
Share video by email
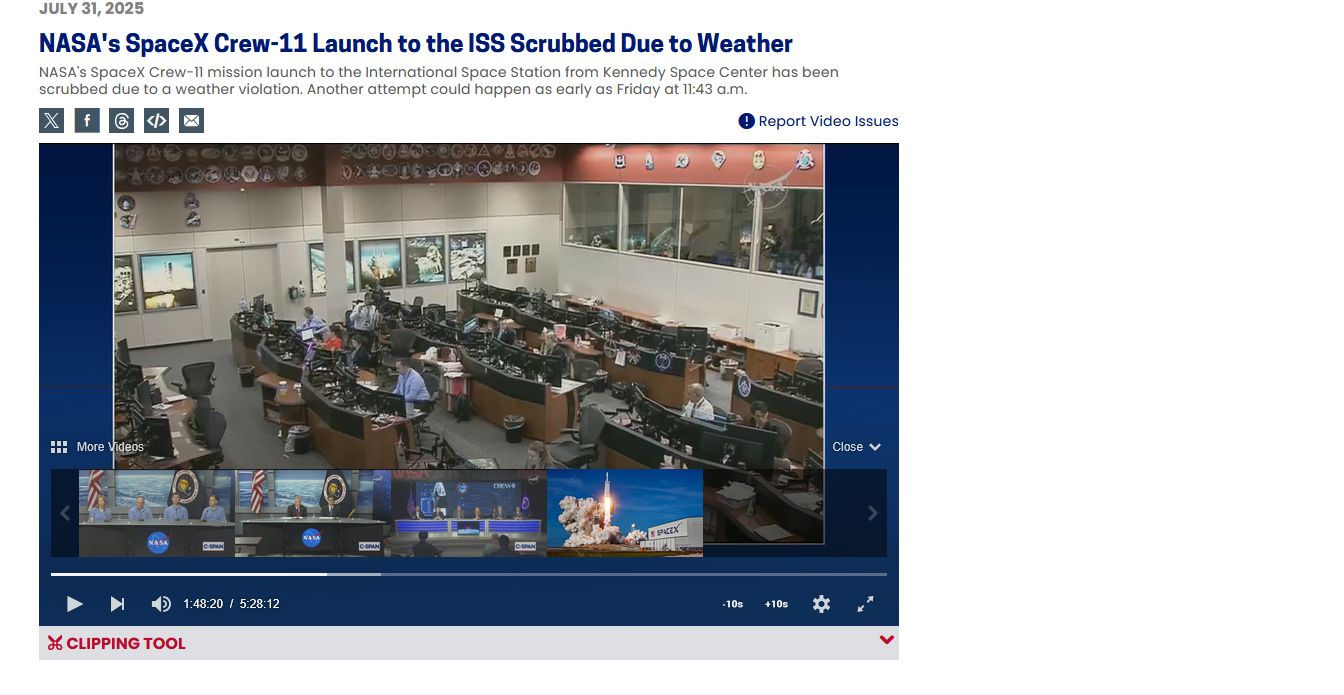click(191, 121)
